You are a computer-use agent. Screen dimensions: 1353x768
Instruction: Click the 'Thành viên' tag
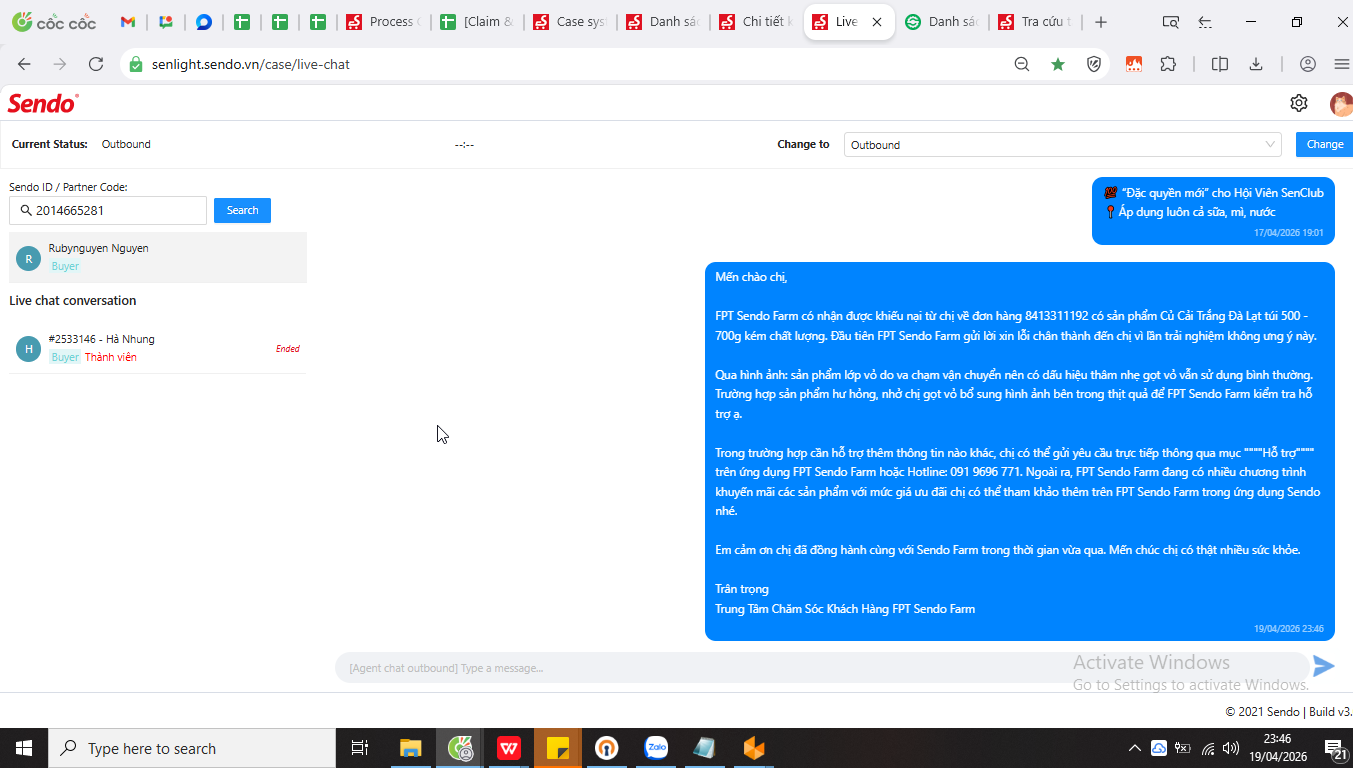pos(111,357)
